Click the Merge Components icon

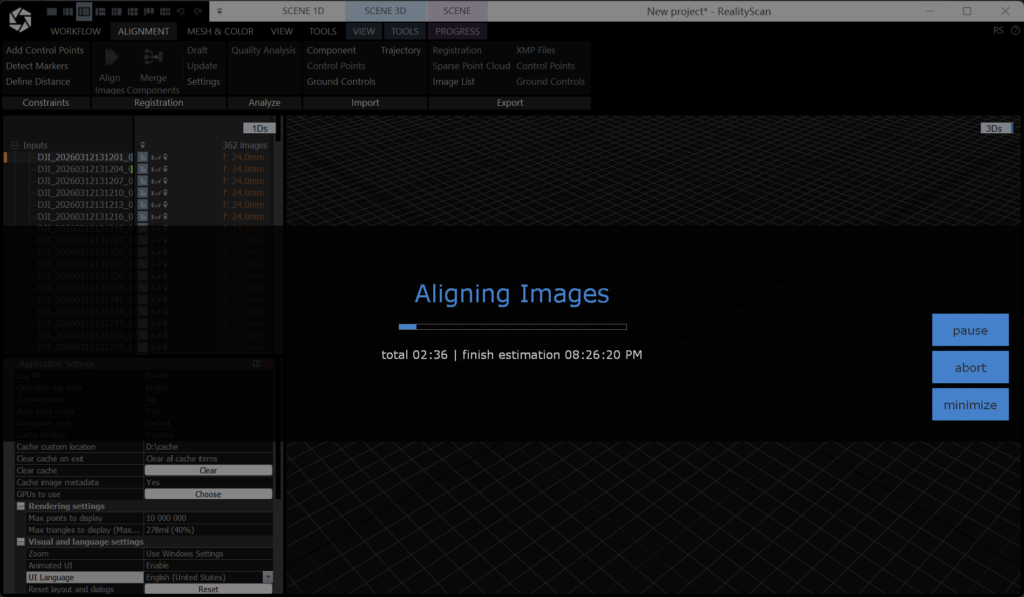(x=153, y=58)
